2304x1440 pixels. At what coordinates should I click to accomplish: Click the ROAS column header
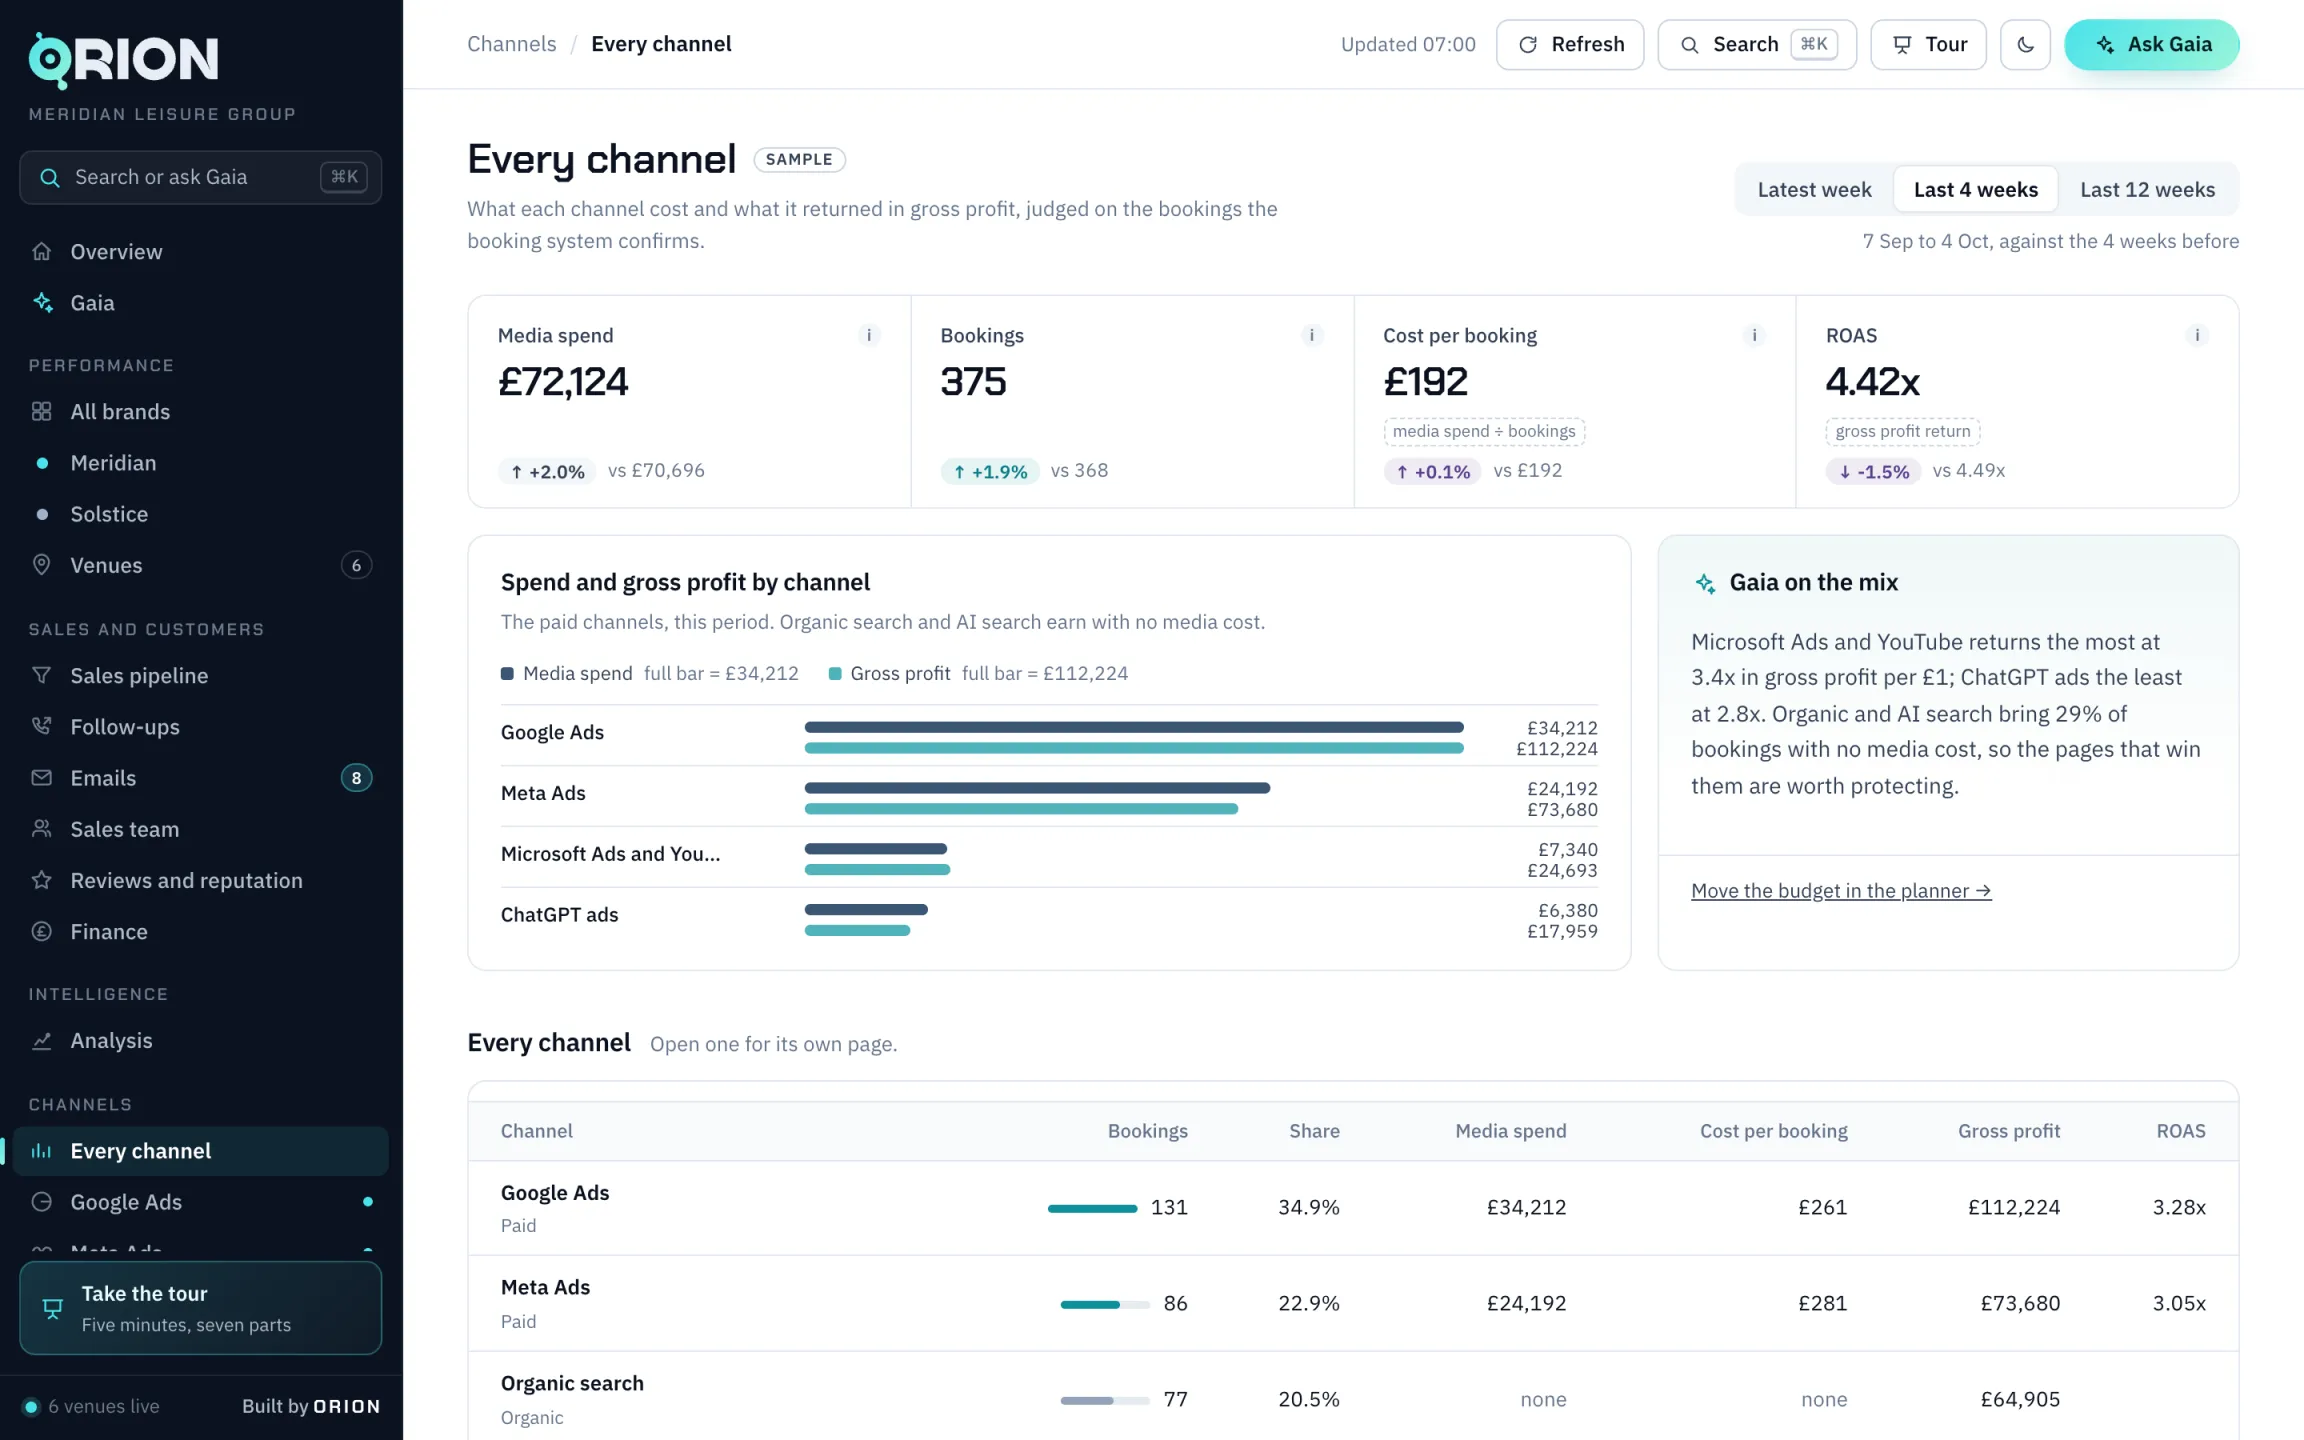[2180, 1130]
